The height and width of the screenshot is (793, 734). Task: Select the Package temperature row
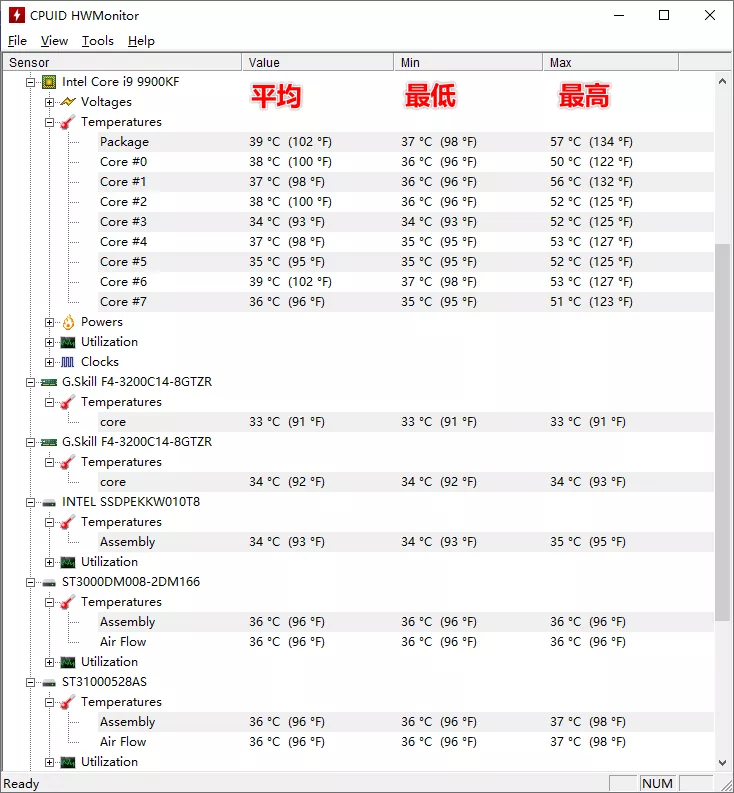(406, 142)
